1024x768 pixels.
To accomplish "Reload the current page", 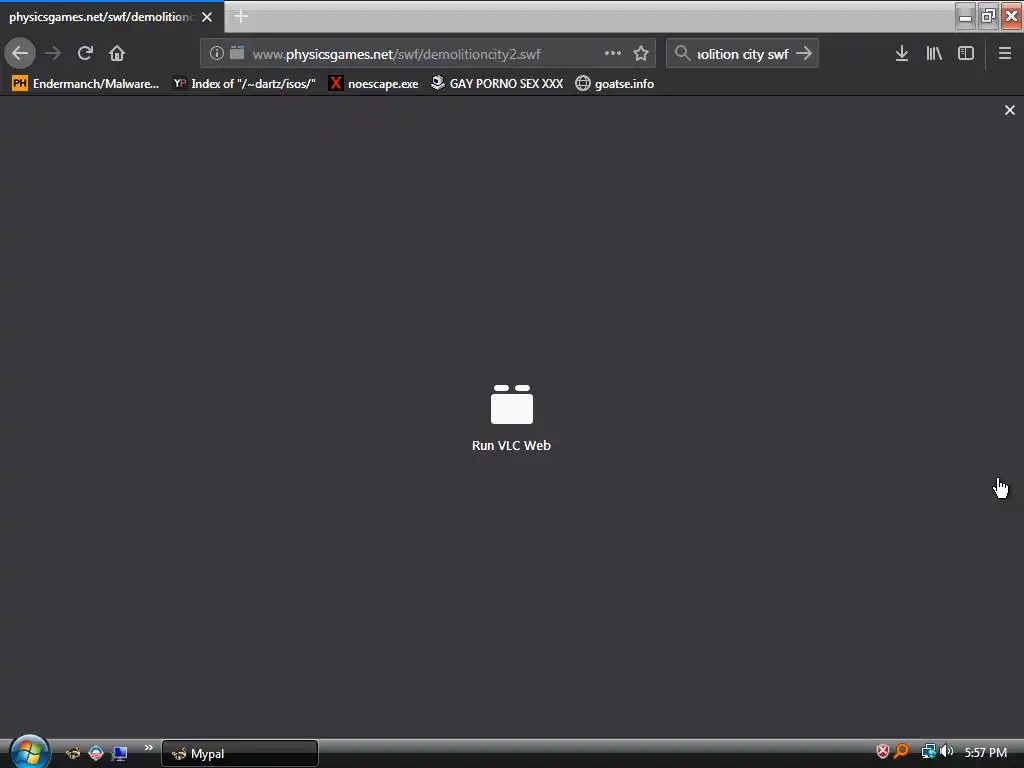I will coord(85,53).
